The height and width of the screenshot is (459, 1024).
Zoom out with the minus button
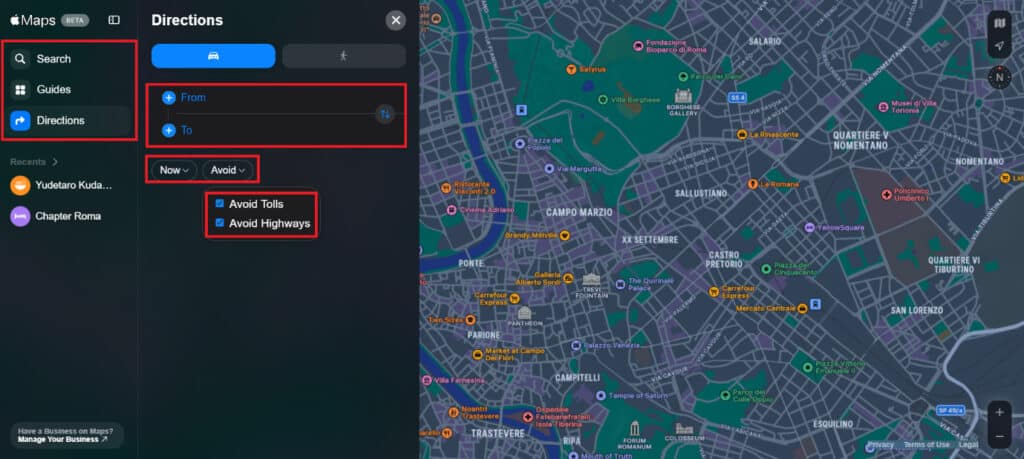click(x=999, y=436)
